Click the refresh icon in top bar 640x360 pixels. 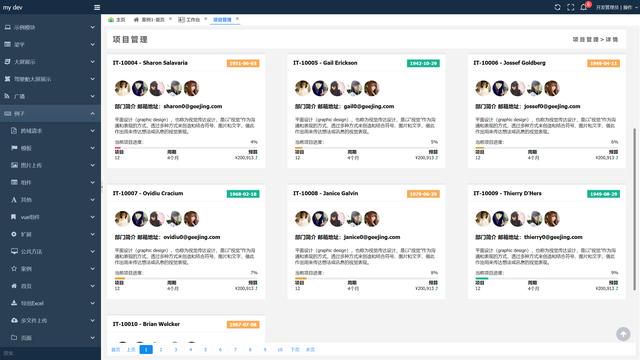pyautogui.click(x=557, y=7)
